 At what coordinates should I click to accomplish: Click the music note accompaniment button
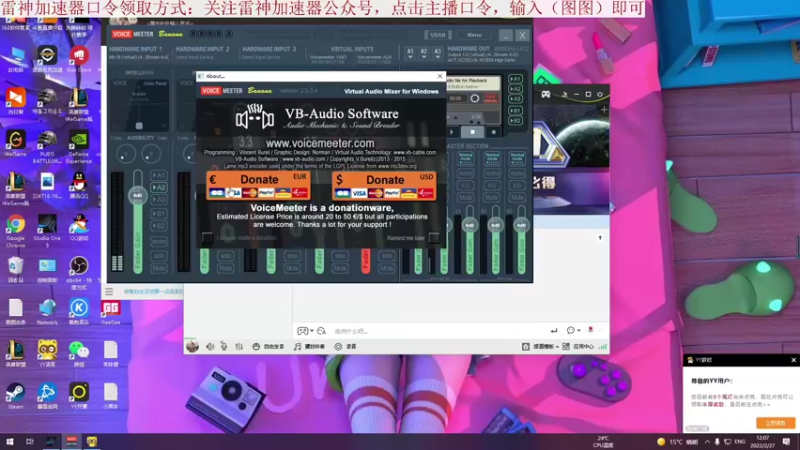309,346
